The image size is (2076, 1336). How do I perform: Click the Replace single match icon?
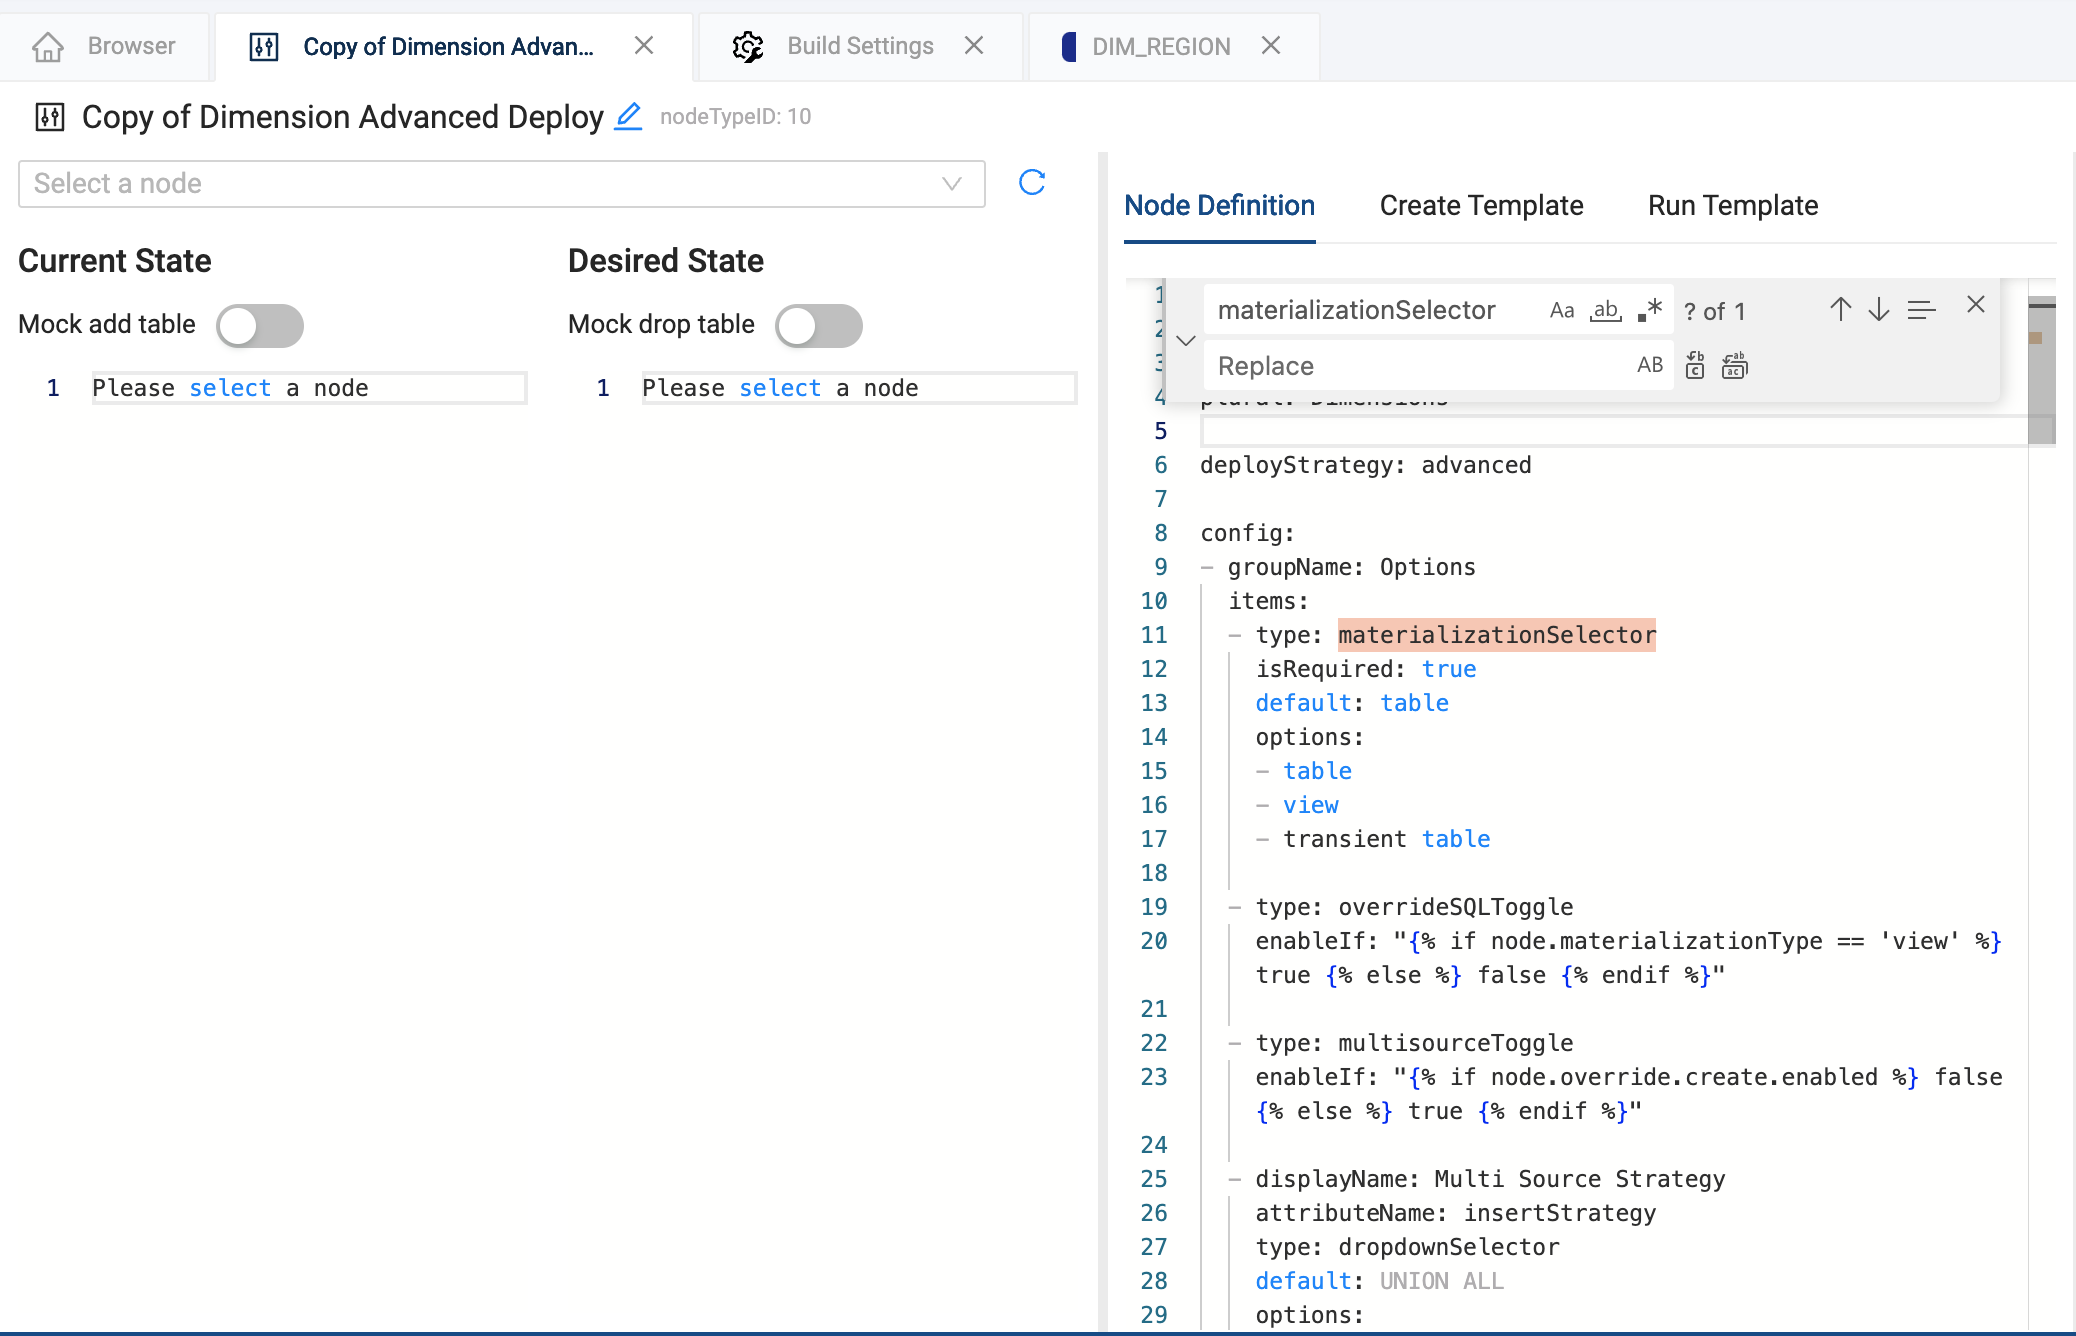pos(1695,365)
